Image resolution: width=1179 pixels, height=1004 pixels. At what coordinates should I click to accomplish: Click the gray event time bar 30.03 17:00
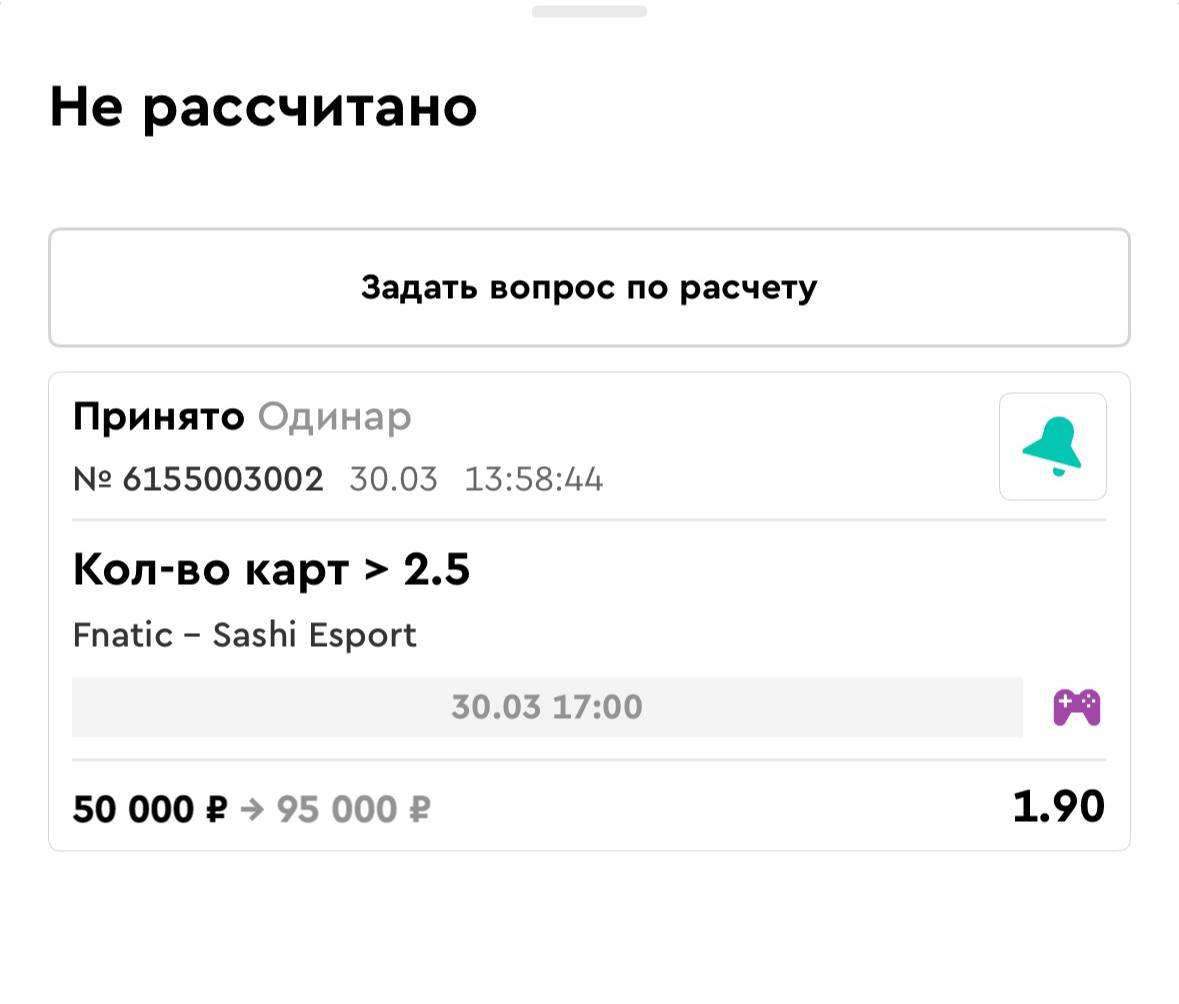click(x=547, y=707)
